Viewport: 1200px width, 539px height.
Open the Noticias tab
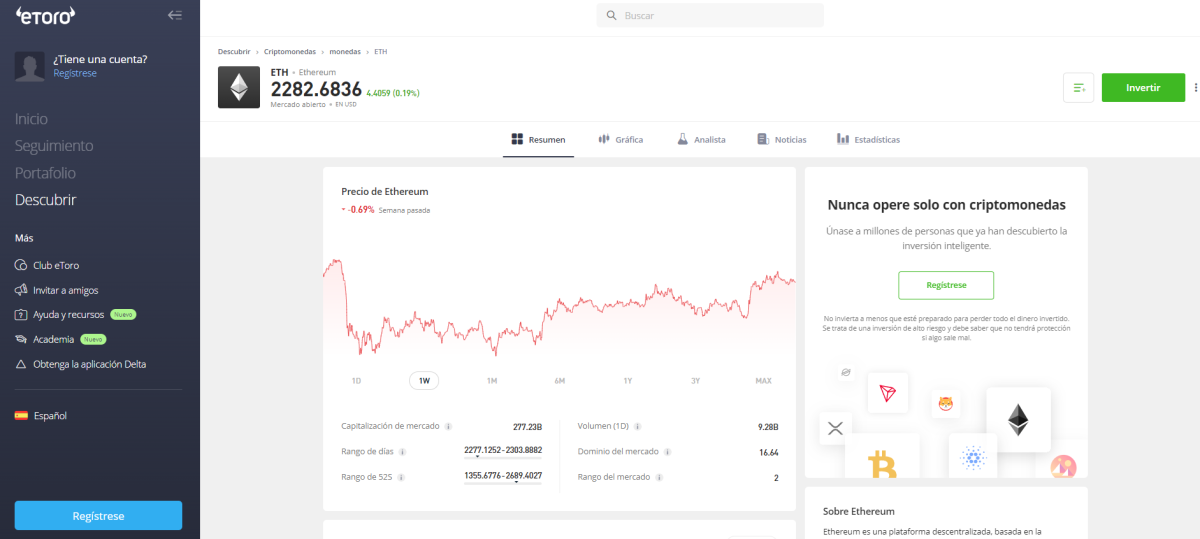coord(782,140)
